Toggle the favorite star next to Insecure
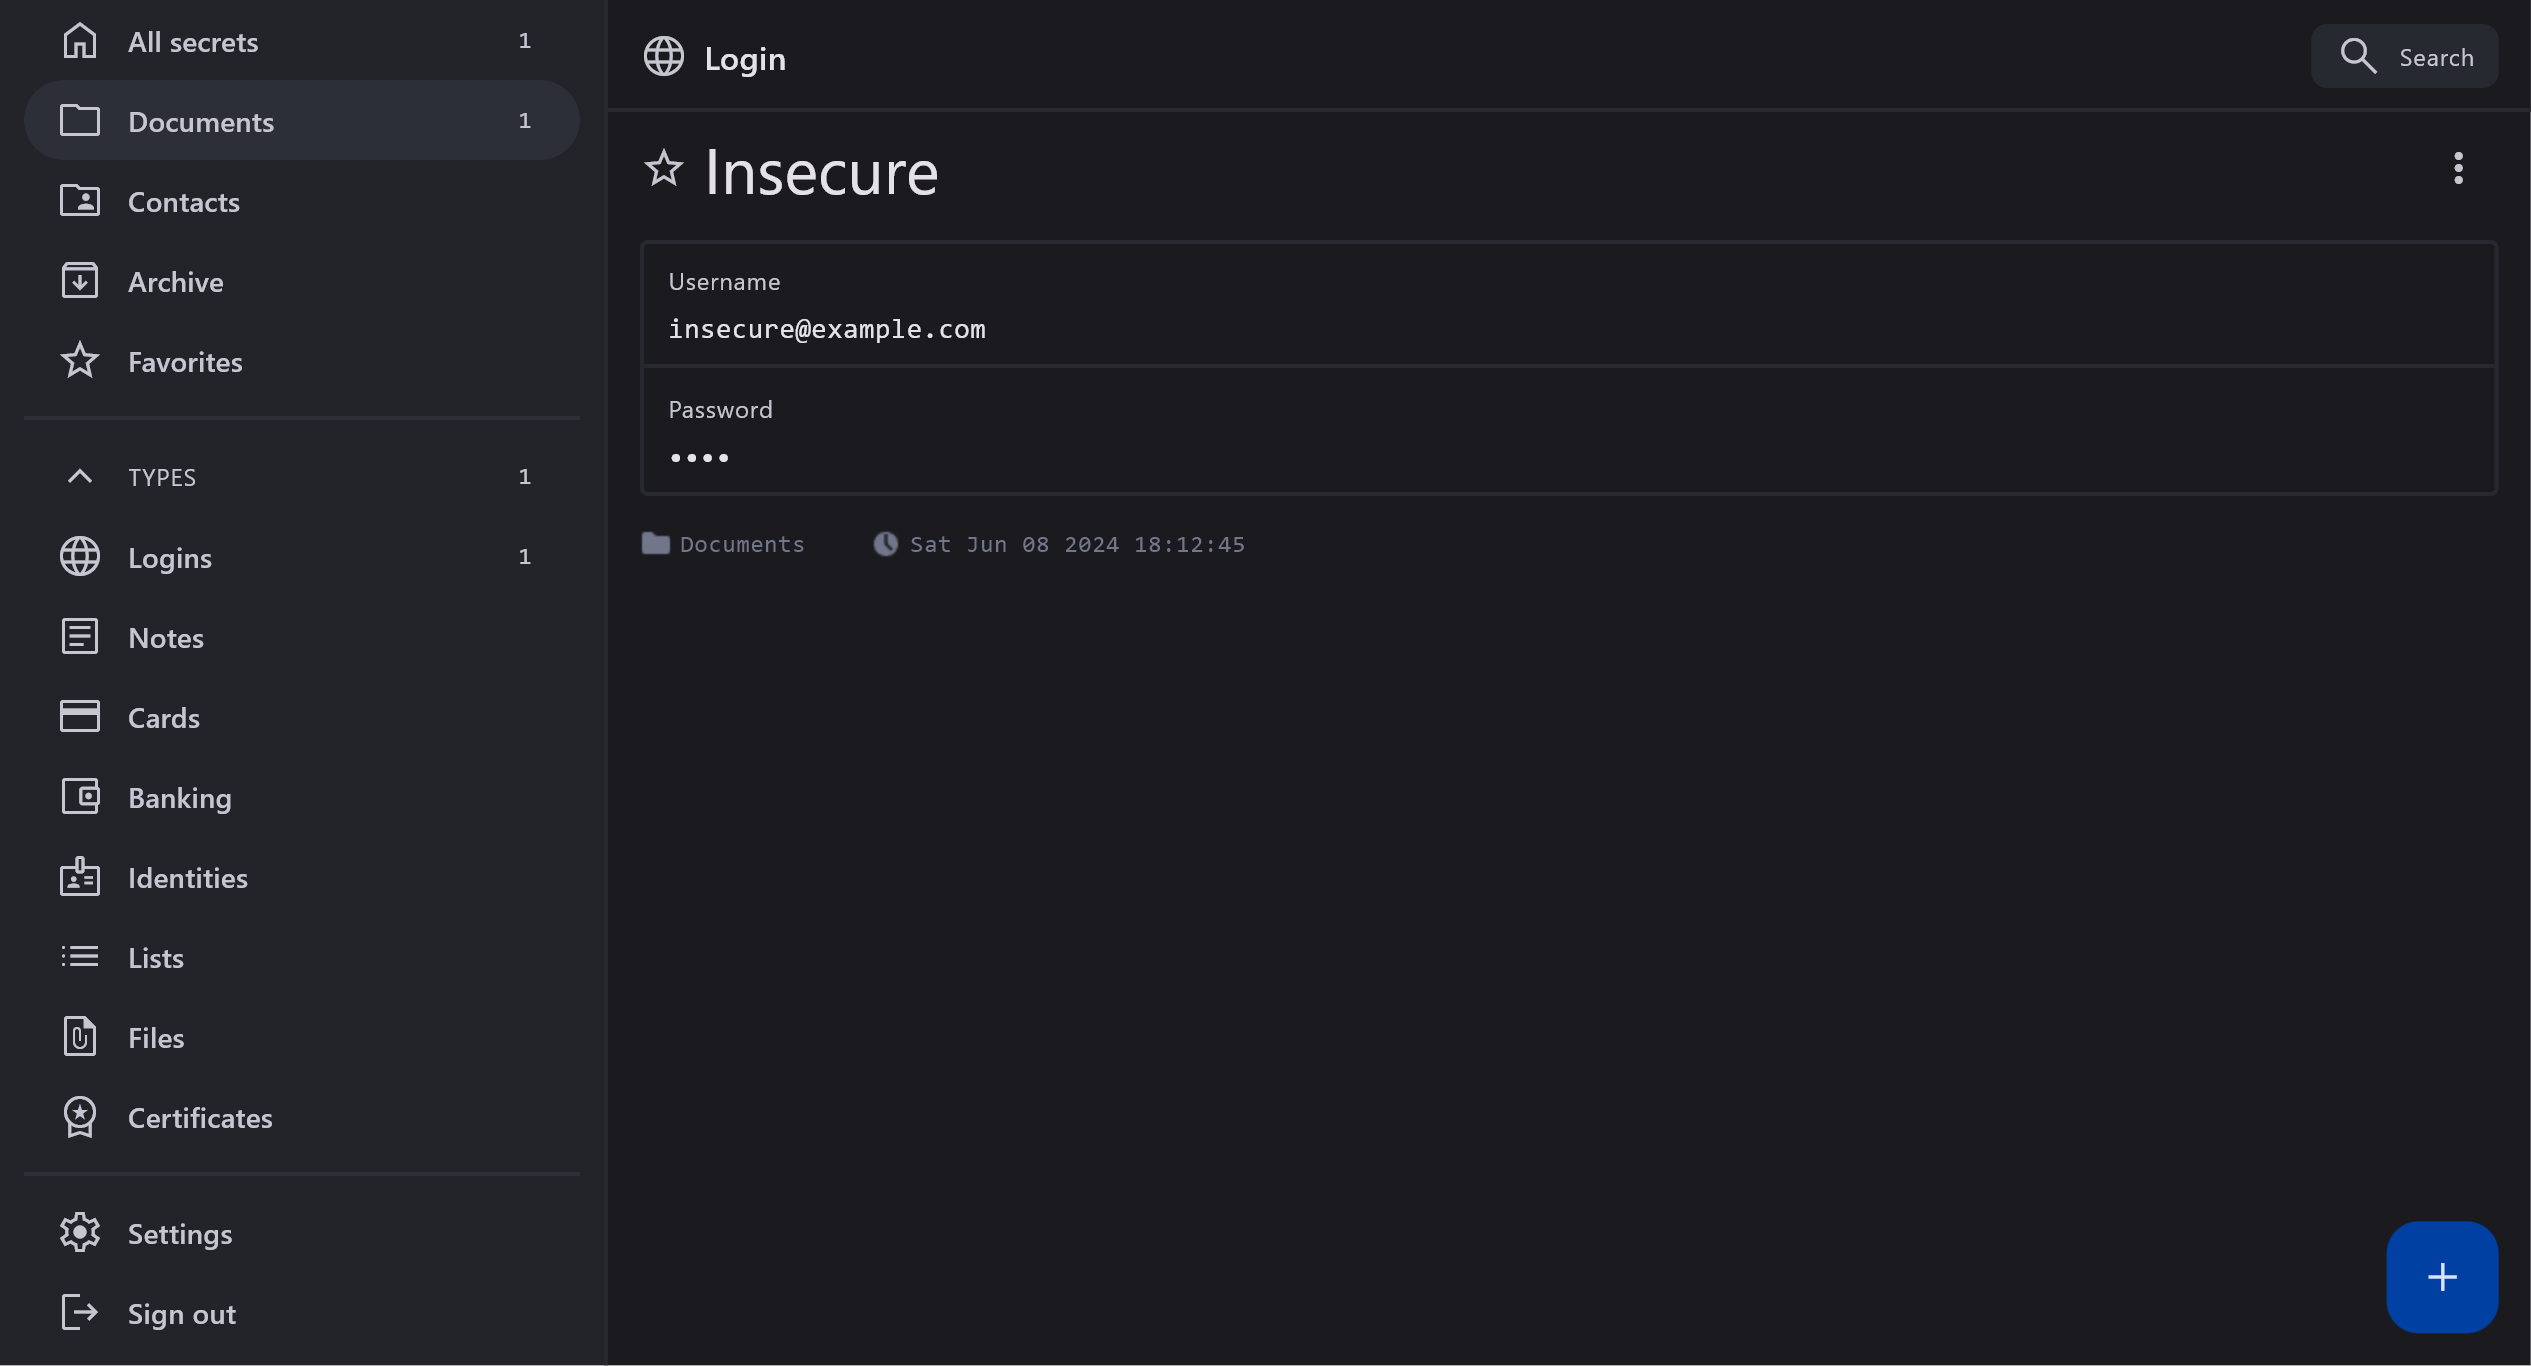2531x1366 pixels. point(663,168)
